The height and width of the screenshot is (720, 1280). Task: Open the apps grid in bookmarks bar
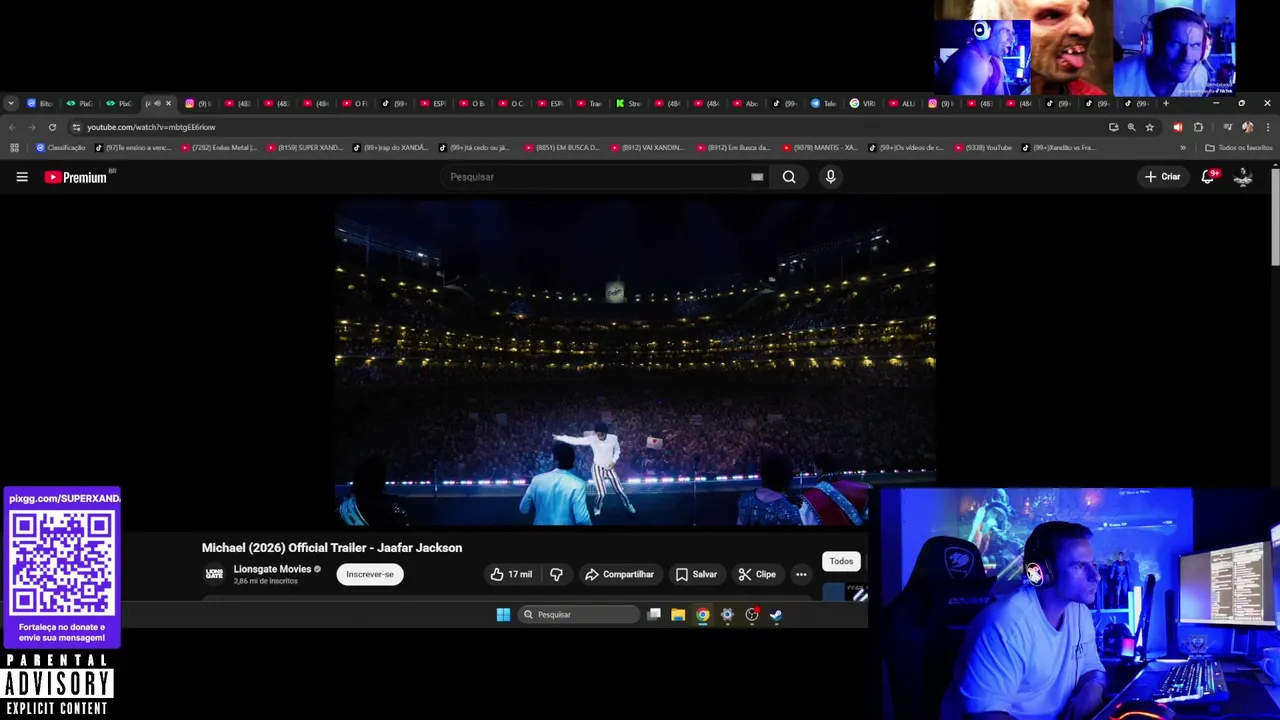click(x=14, y=148)
